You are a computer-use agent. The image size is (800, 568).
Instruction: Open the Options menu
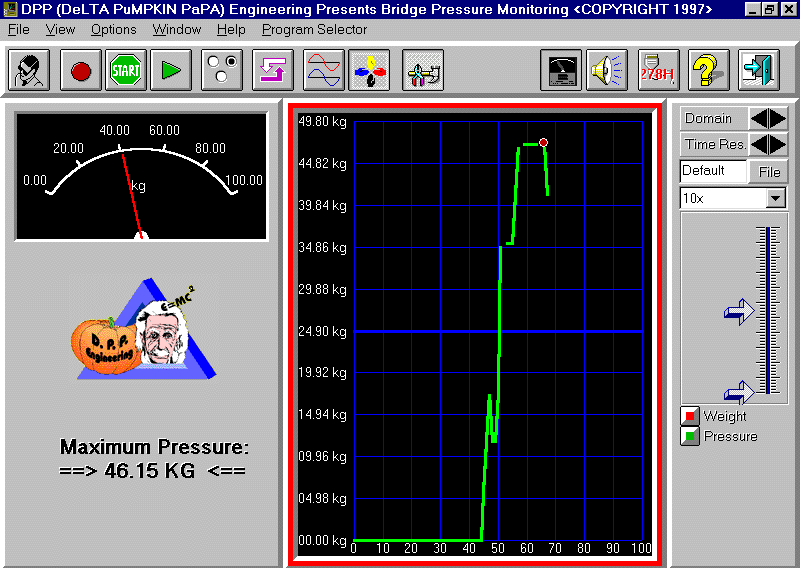[114, 30]
